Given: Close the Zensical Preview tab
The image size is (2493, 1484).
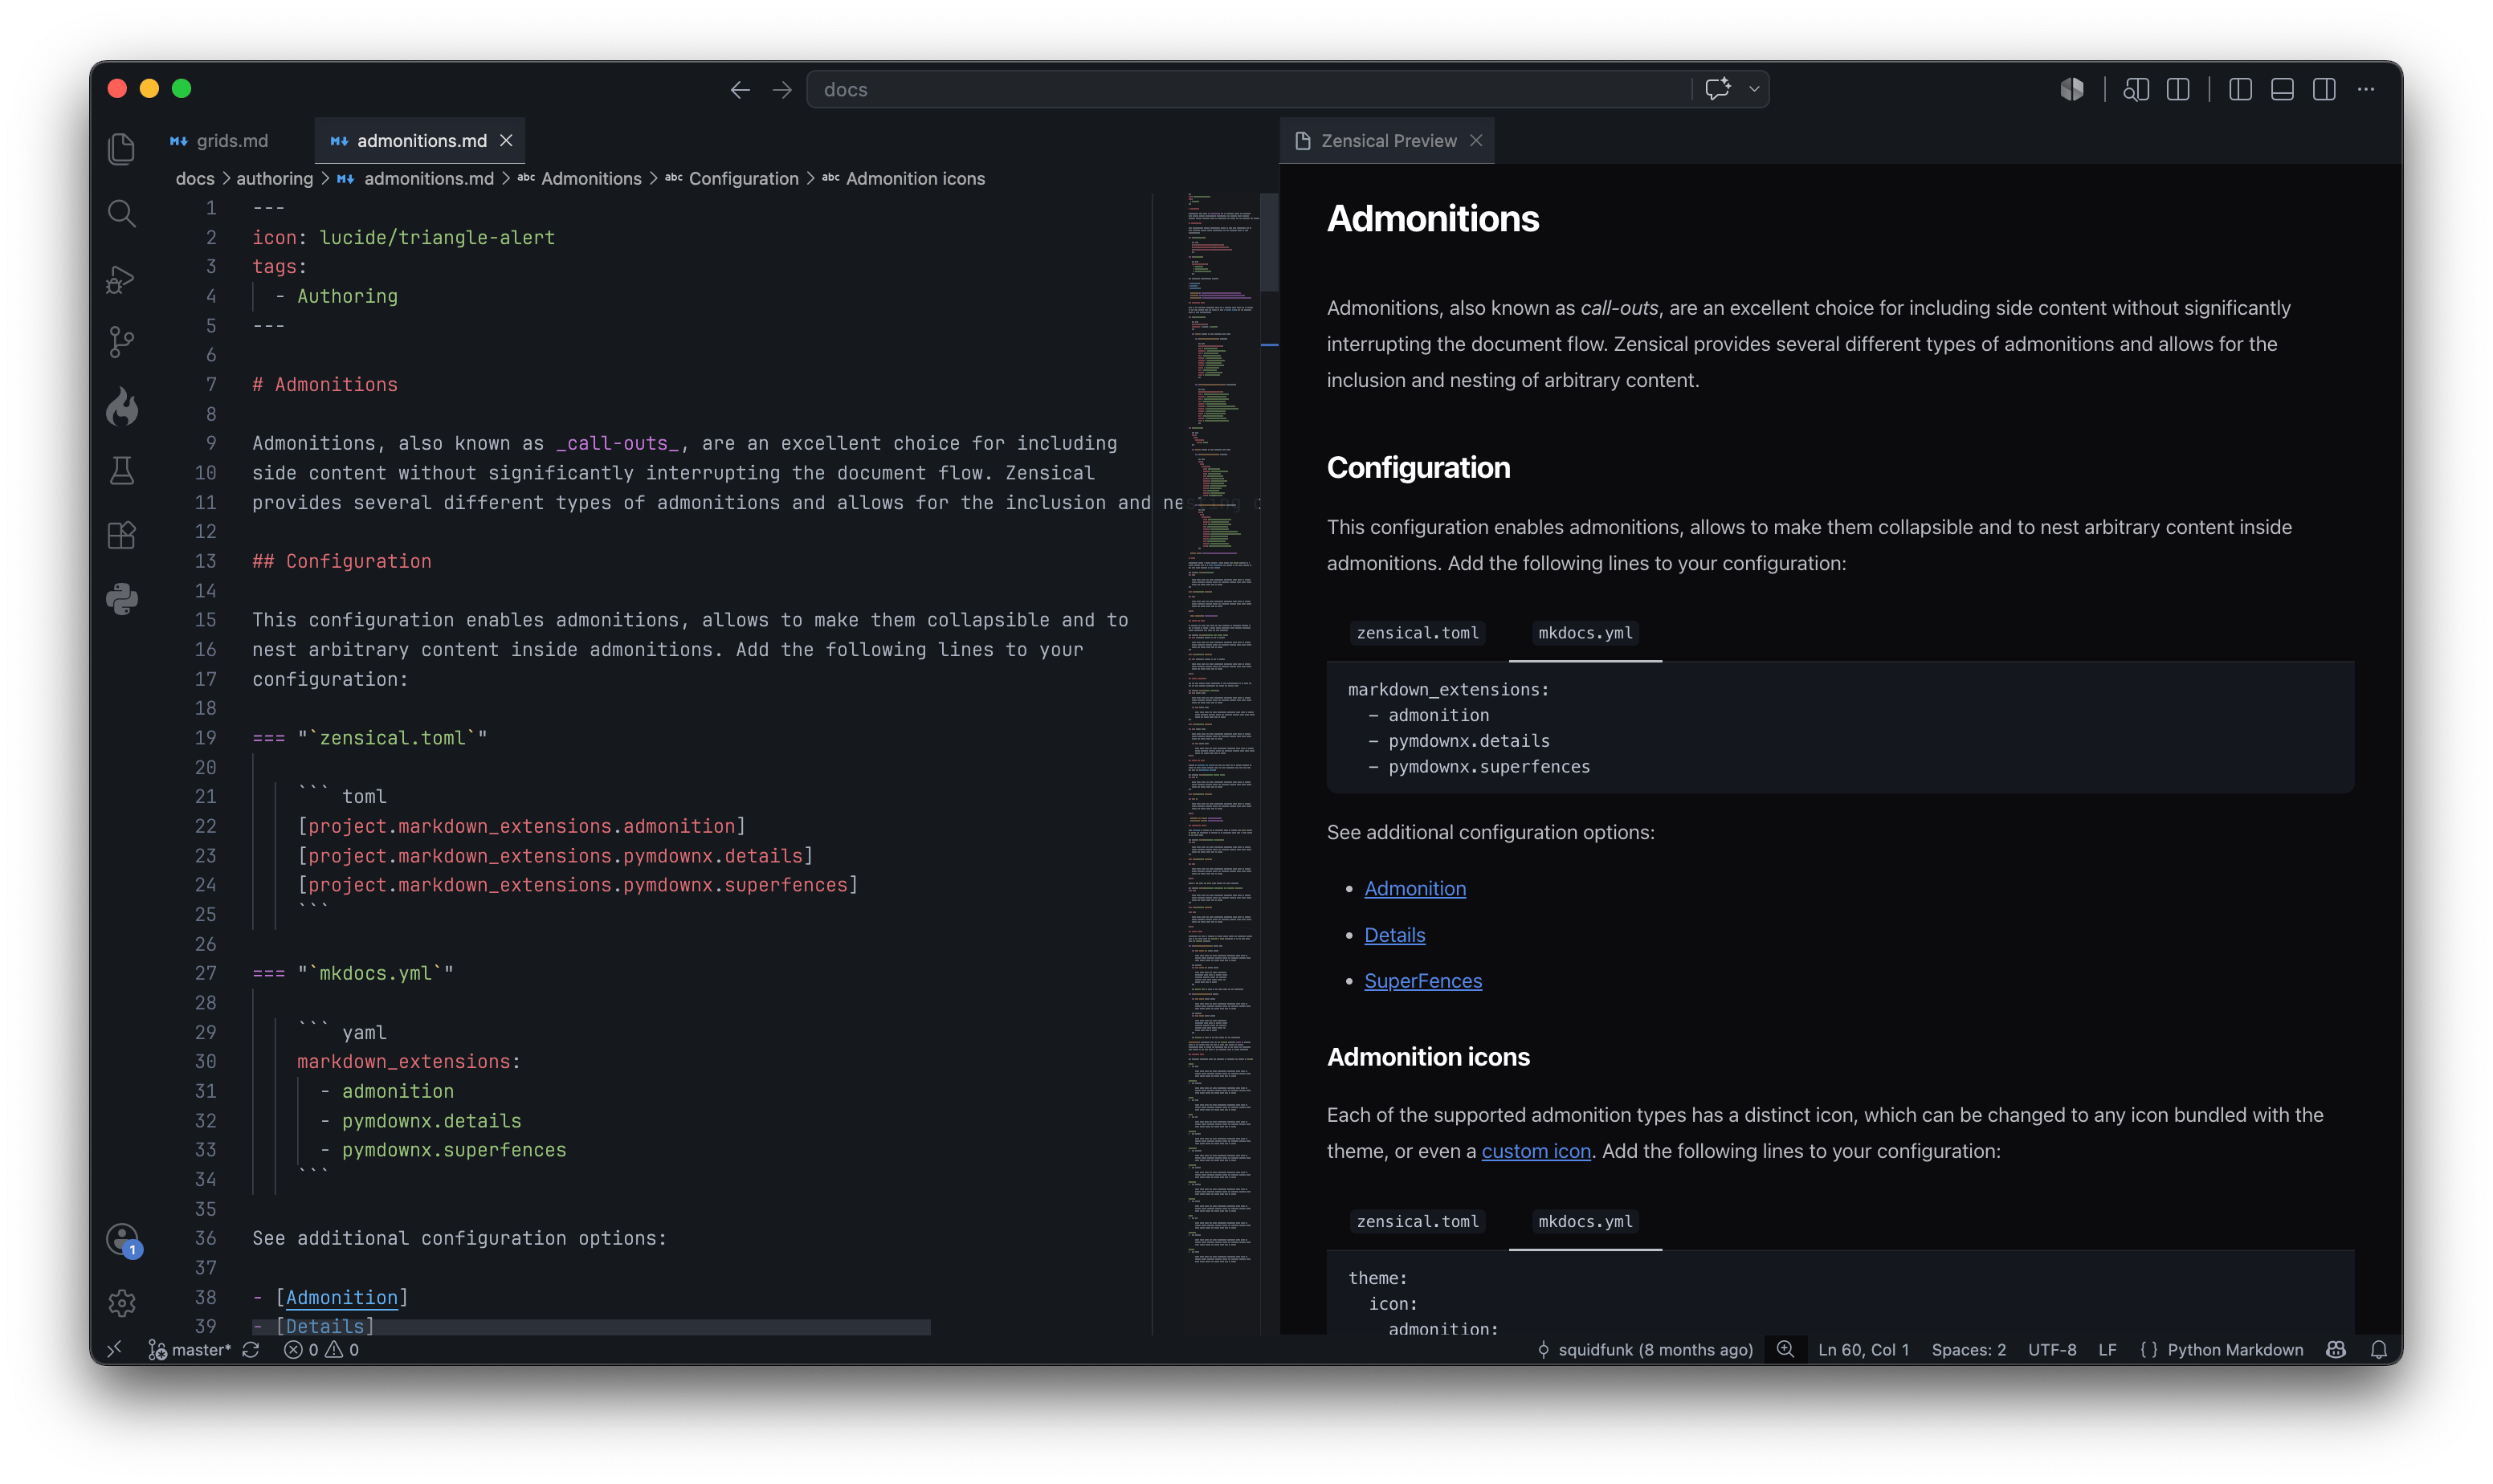Looking at the screenshot, I should click(1476, 141).
